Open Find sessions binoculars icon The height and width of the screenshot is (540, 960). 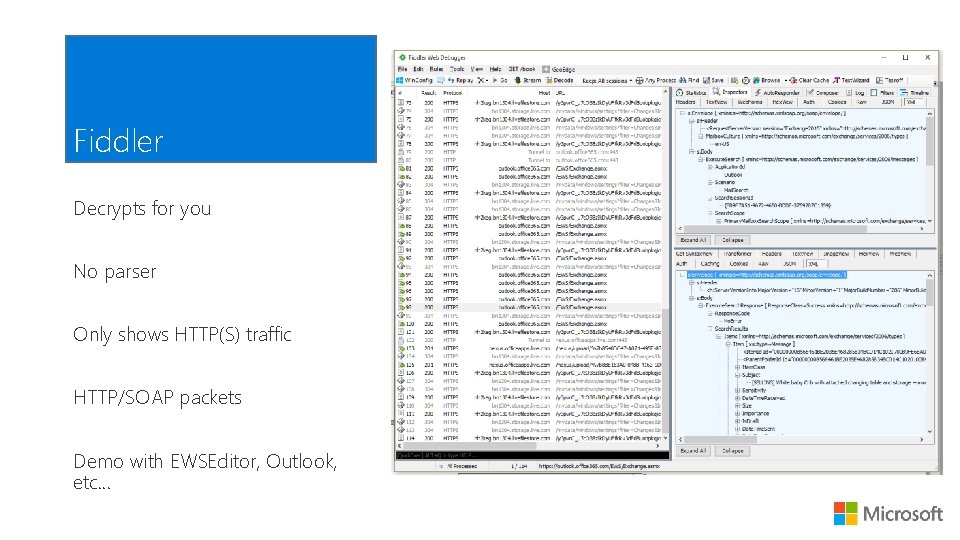coord(683,80)
